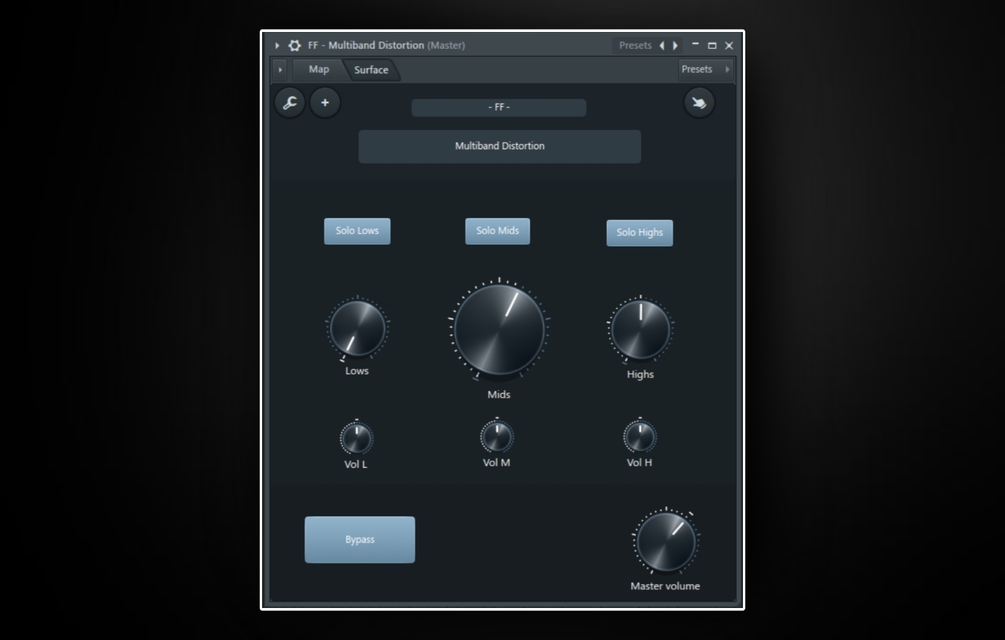Click the Lows distortion knob
This screenshot has width=1005, height=640.
coord(357,328)
